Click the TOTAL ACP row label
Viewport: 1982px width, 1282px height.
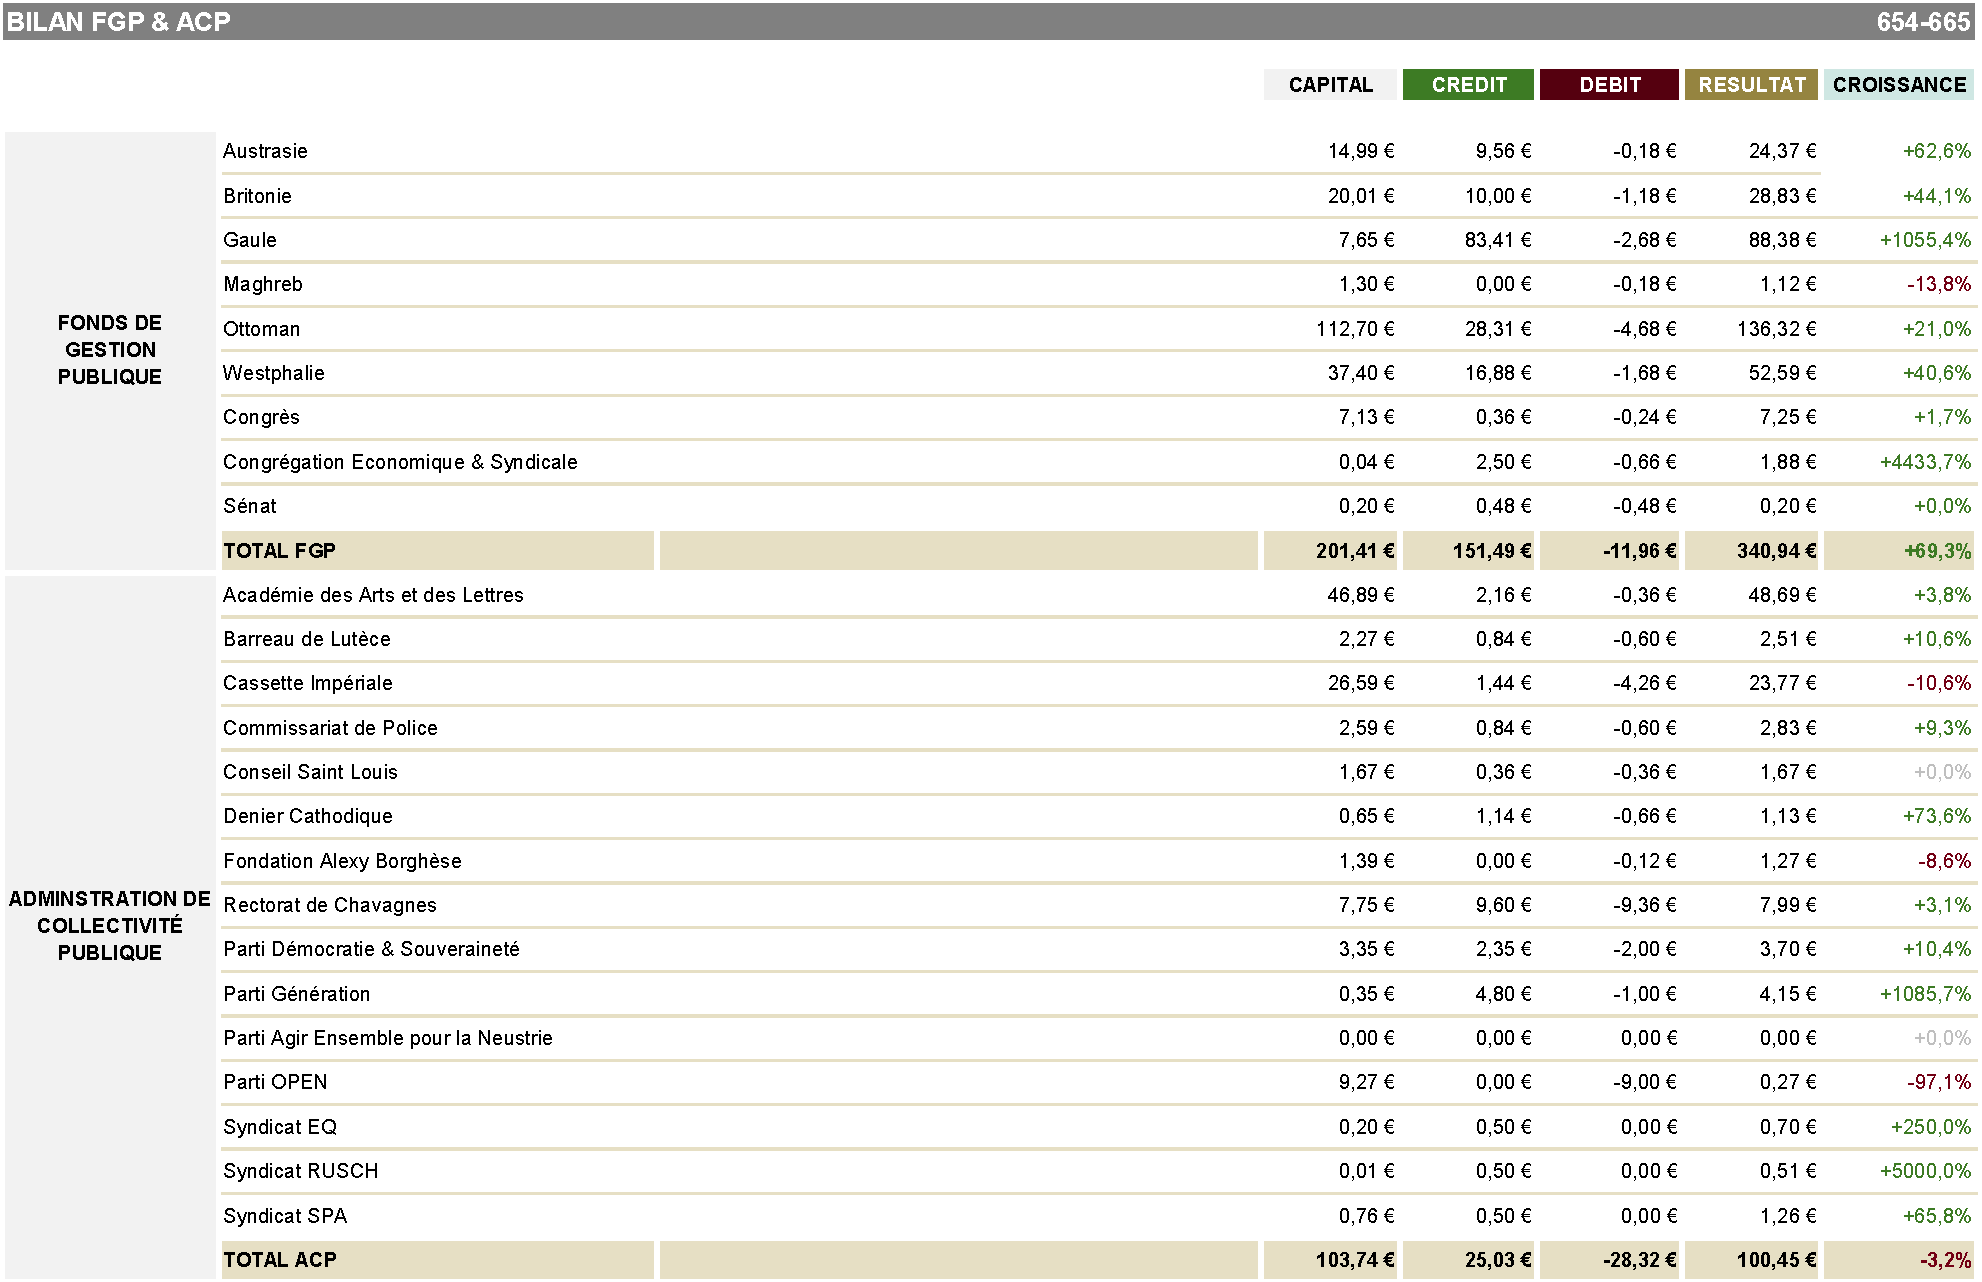click(x=280, y=1260)
